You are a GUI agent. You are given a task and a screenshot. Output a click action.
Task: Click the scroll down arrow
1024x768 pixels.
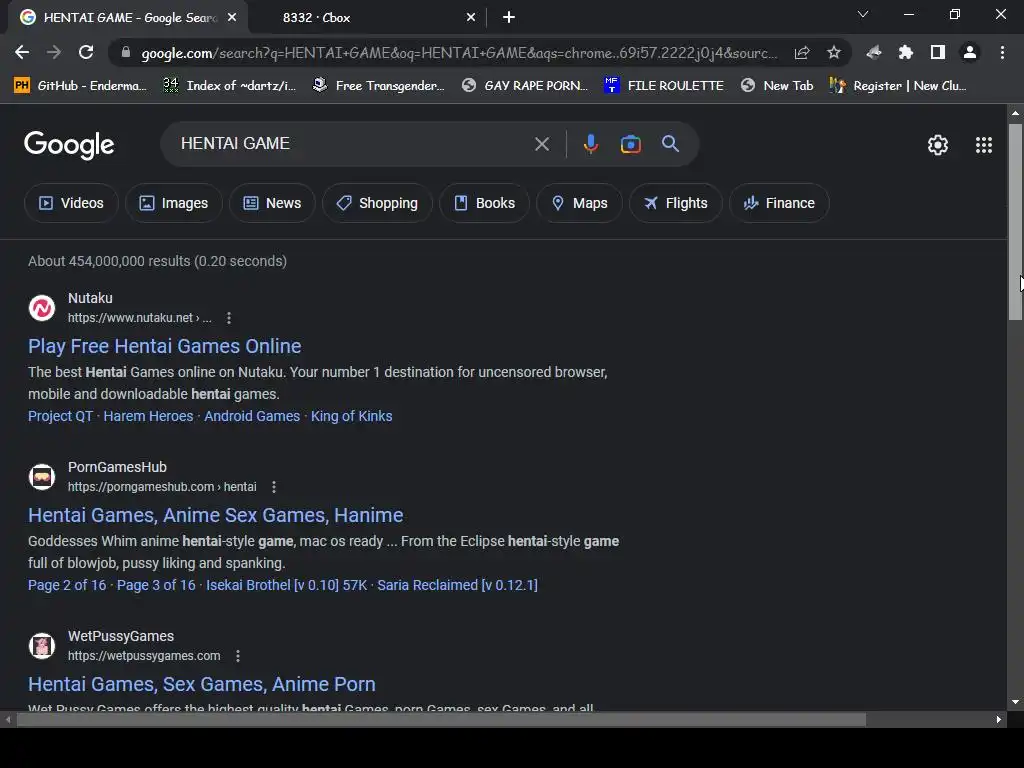(1015, 703)
